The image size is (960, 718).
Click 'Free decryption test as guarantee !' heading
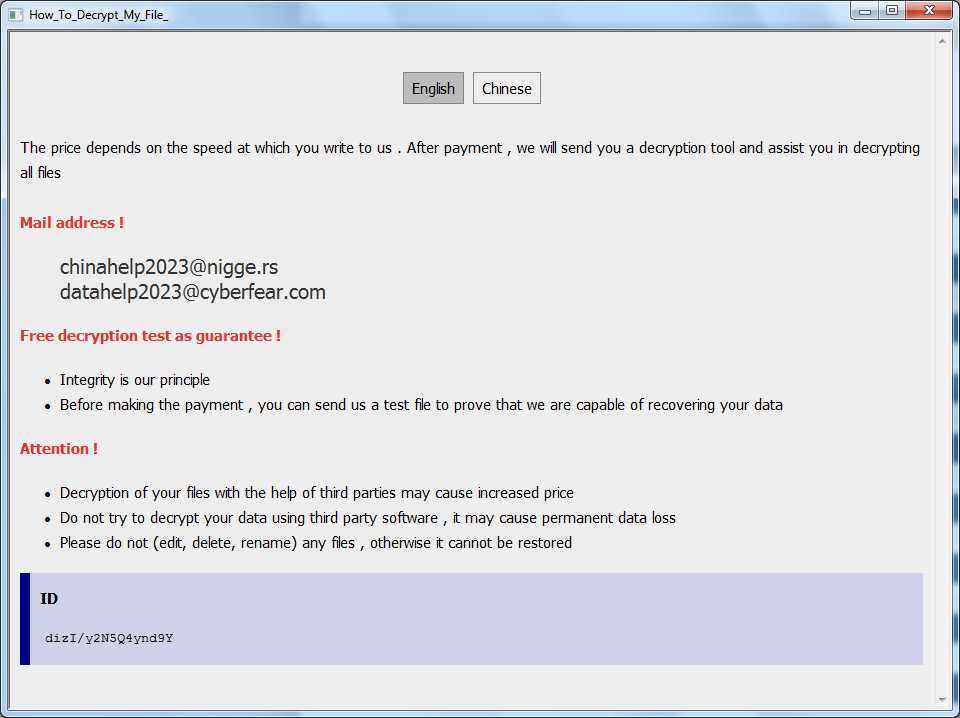coord(150,335)
